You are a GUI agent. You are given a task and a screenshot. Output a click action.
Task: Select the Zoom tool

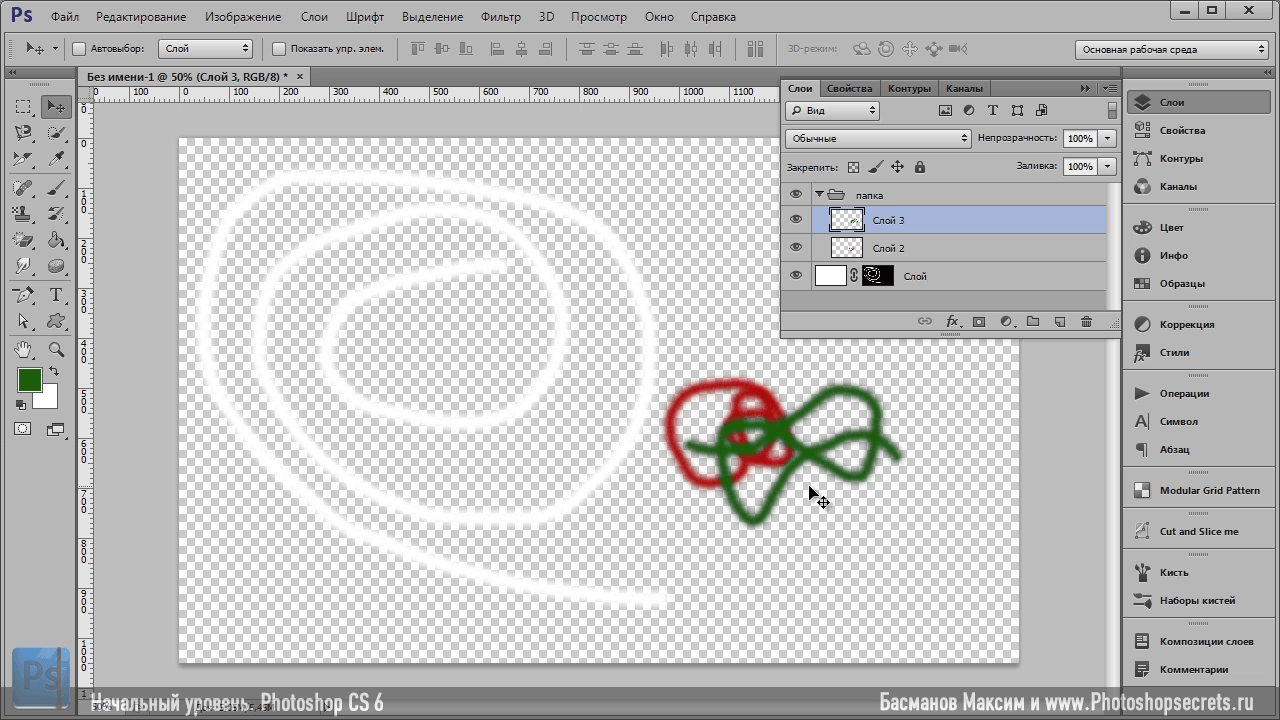tap(56, 350)
